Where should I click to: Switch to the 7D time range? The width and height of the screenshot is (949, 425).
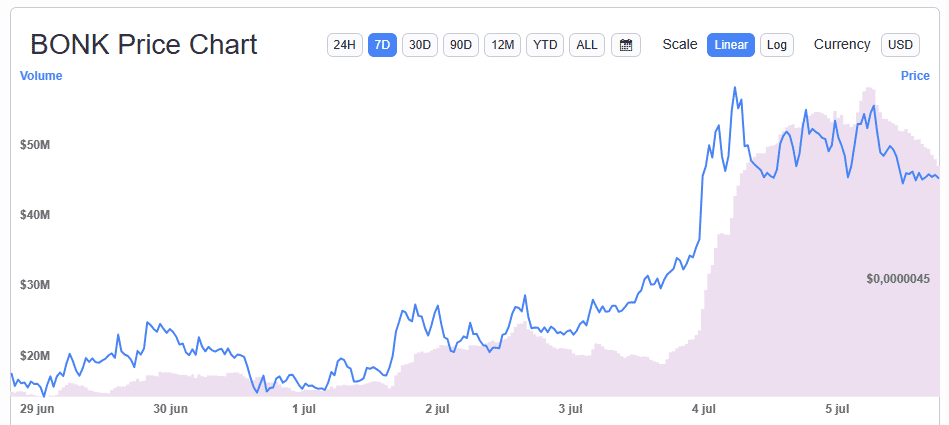pos(383,45)
